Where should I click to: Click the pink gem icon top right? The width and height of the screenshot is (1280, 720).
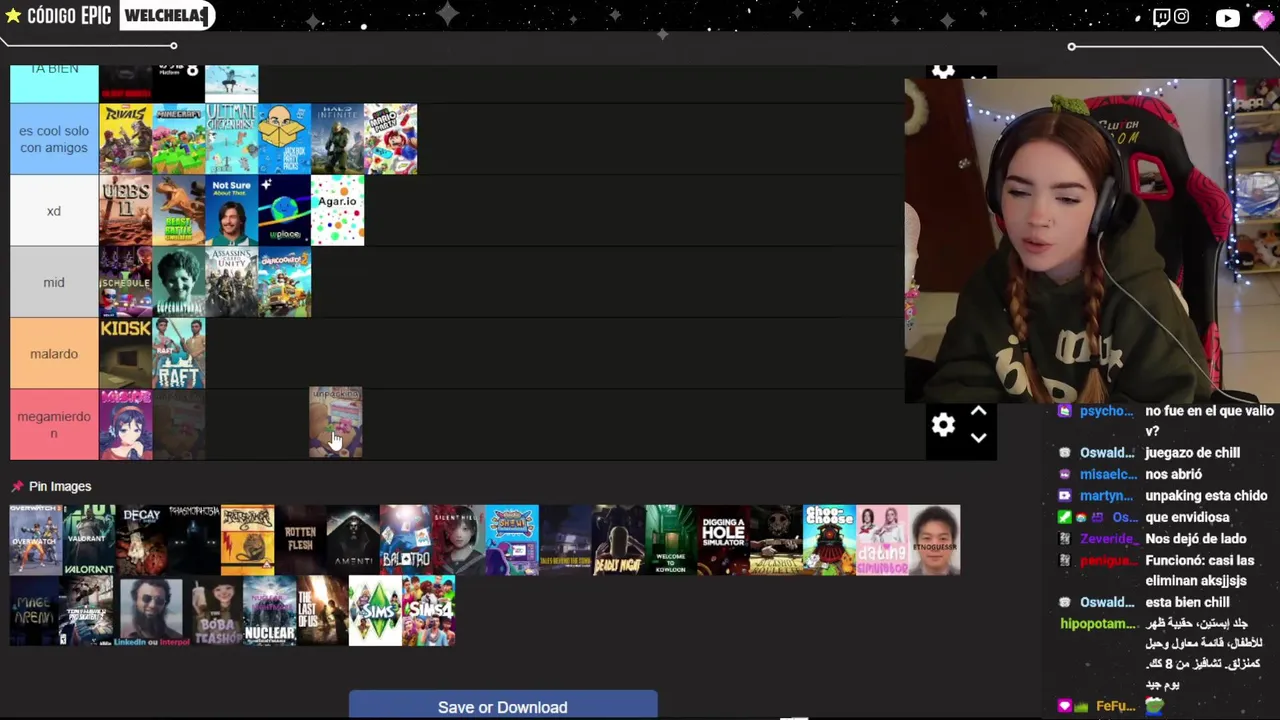(1262, 18)
